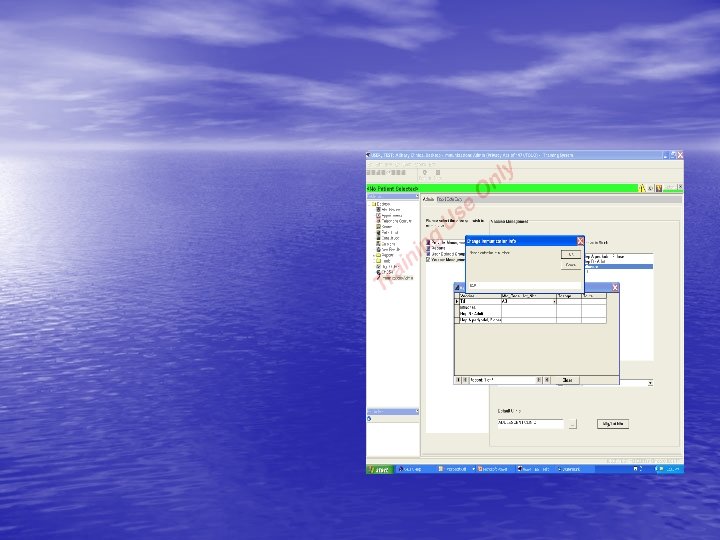Open the combo box arrow right of the grid window
Viewport: 720px width, 540px height.
pyautogui.click(x=650, y=383)
